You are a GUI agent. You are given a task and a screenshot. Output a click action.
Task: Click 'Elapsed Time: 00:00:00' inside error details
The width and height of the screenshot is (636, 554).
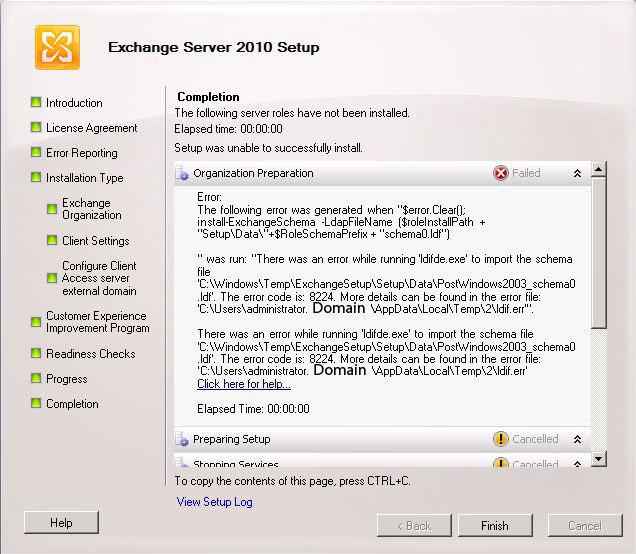click(253, 408)
